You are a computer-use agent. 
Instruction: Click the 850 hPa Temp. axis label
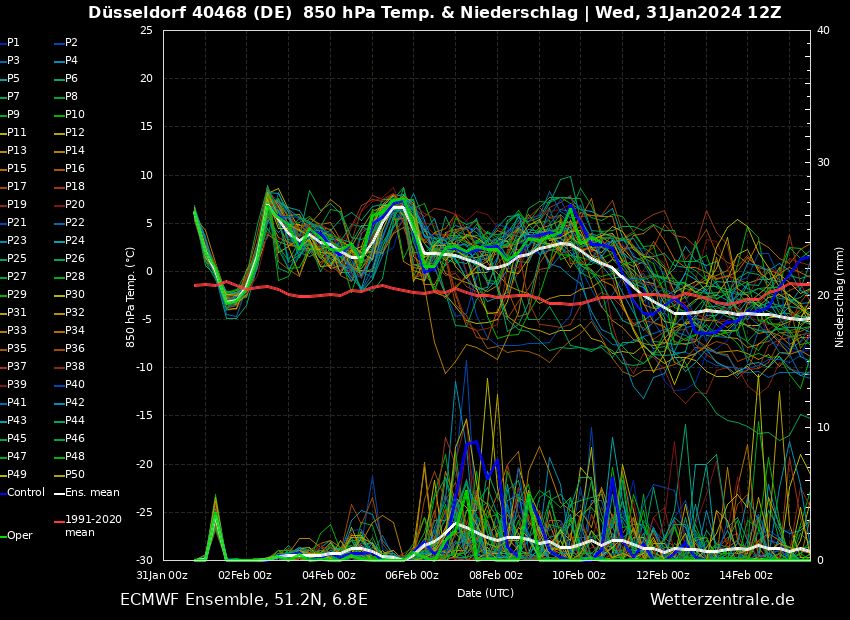coord(131,296)
